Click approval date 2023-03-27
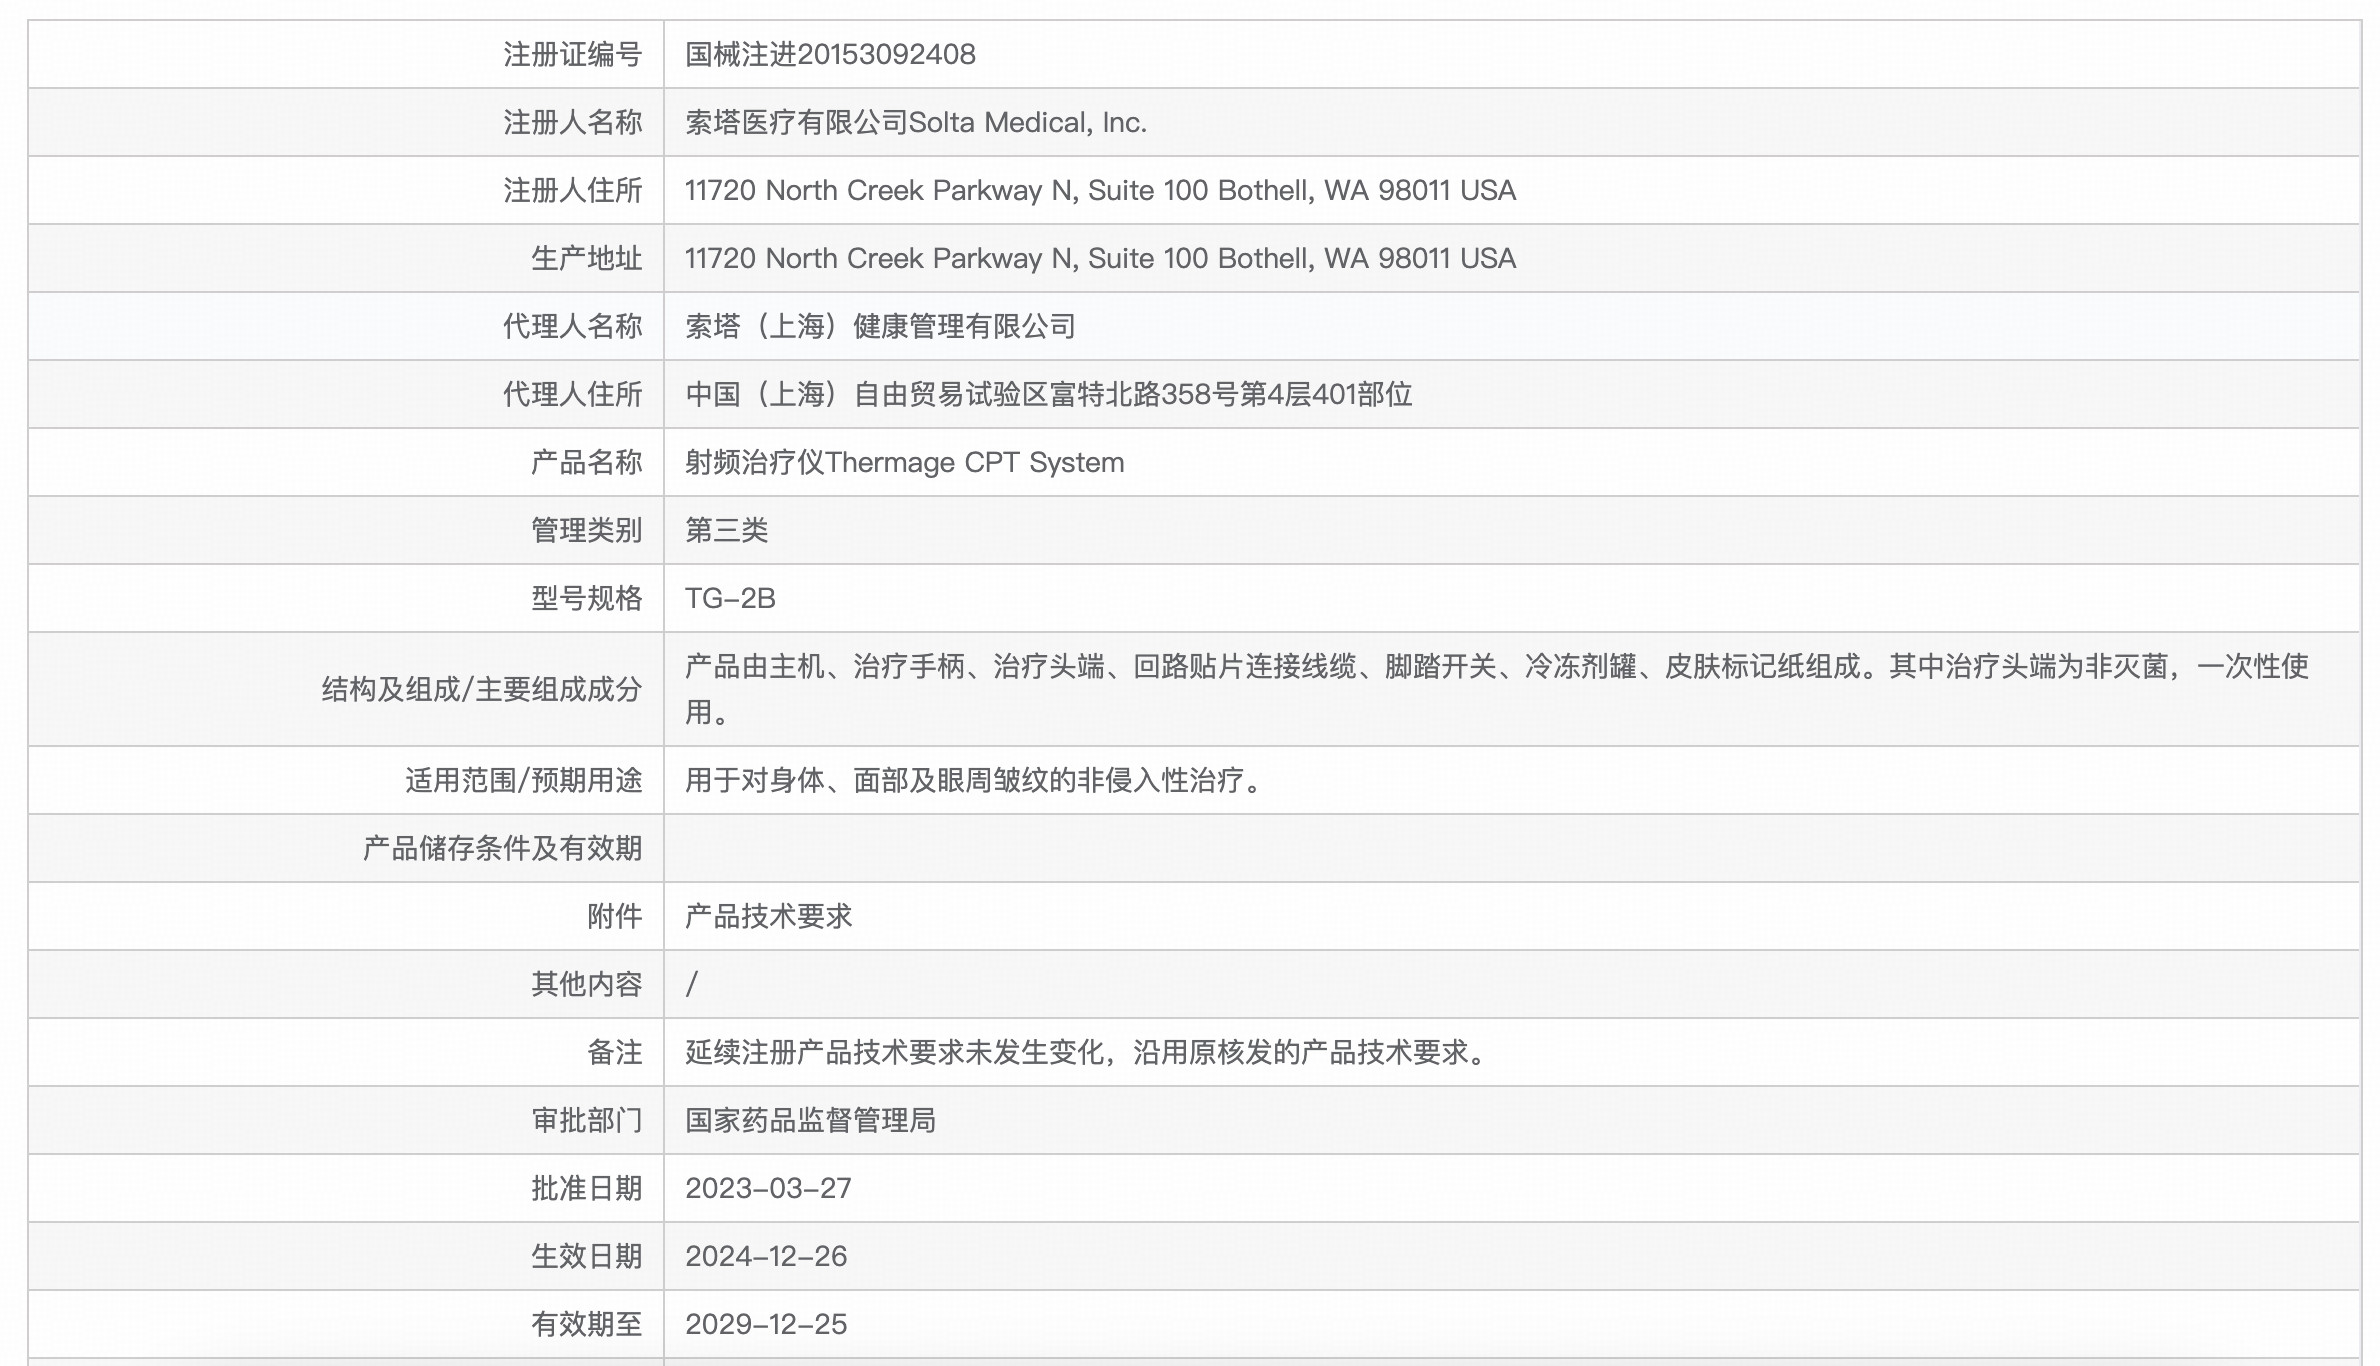The image size is (2380, 1366). pyautogui.click(x=767, y=1188)
